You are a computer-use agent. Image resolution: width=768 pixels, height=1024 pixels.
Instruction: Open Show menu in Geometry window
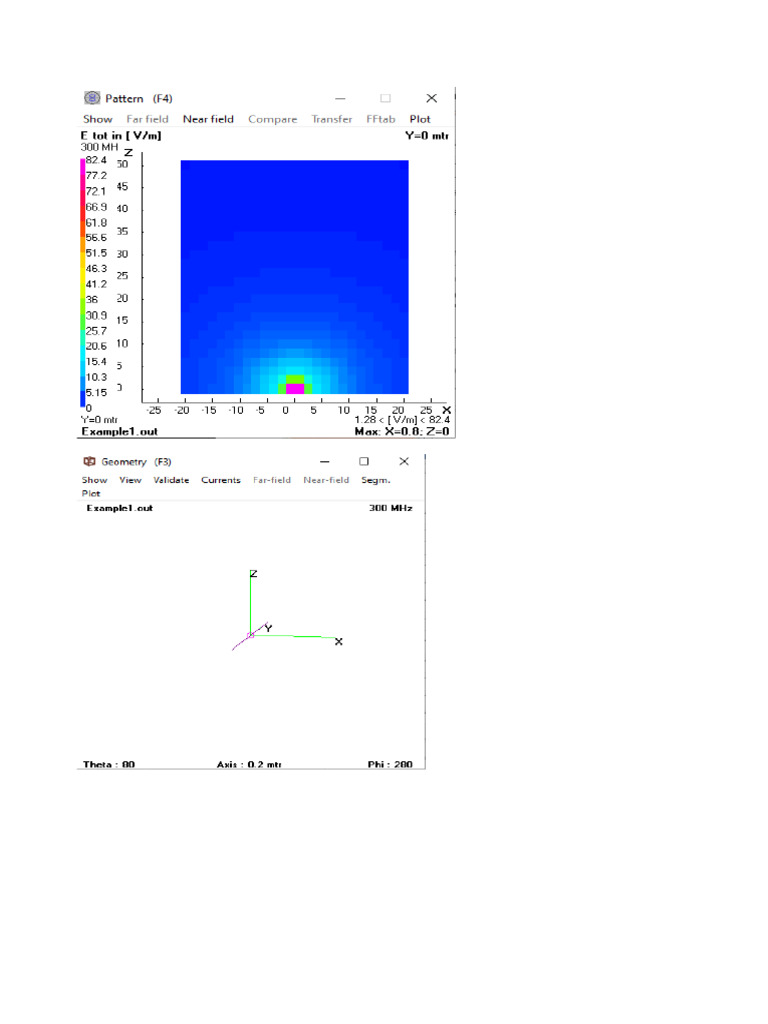tap(94, 480)
